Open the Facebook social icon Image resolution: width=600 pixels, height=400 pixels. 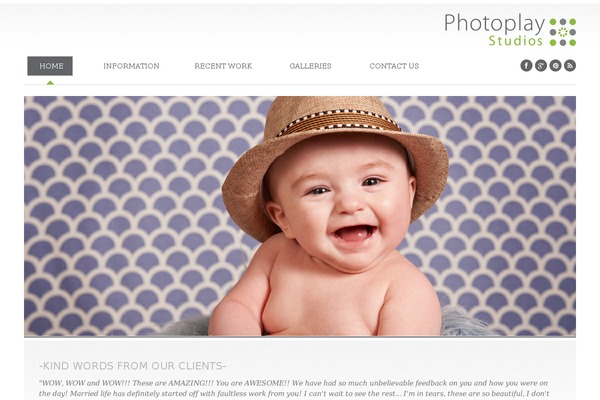click(x=526, y=65)
